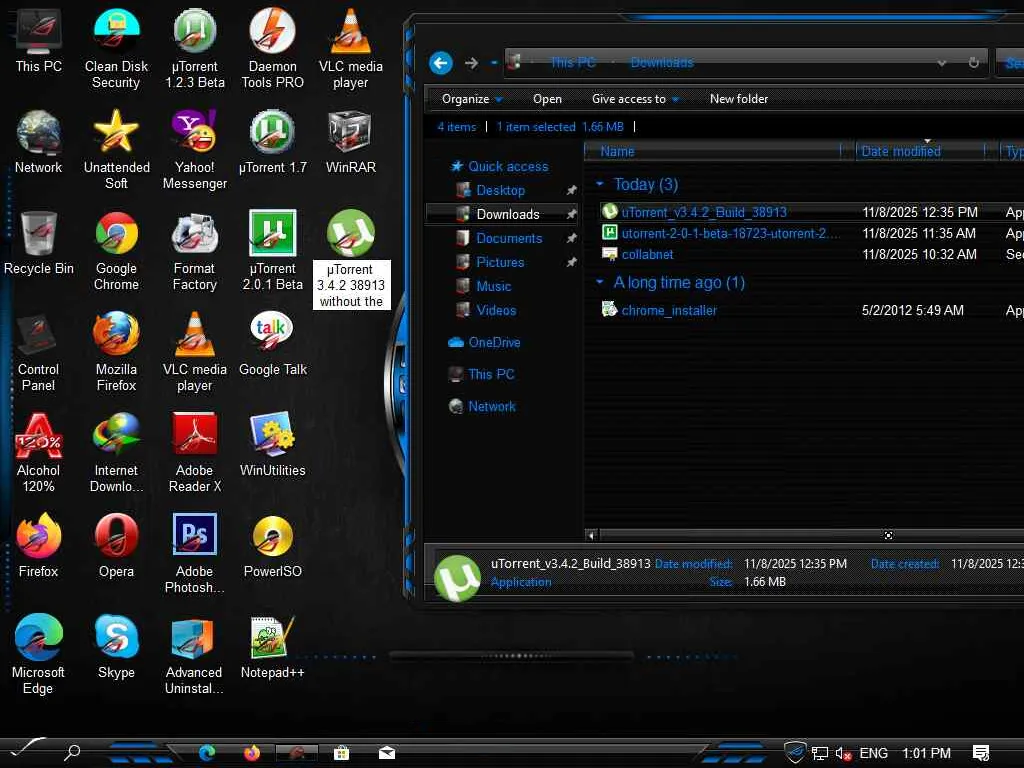Select the uTorrent_v3.4.2_Build_38913 file
The image size is (1024, 768).
[704, 212]
